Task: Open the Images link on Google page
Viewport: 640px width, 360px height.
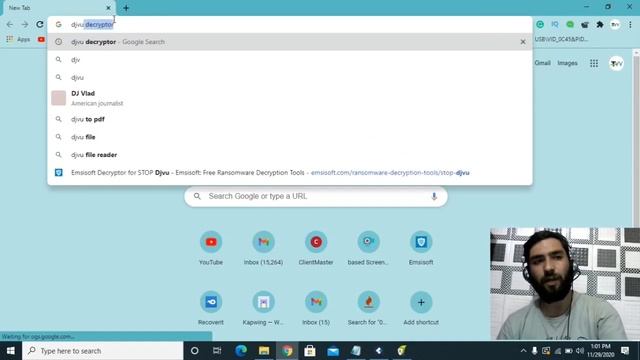Action: coord(567,63)
